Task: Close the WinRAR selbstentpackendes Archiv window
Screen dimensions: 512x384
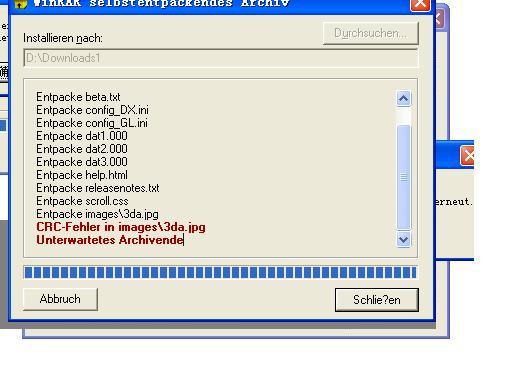Action: pyautogui.click(x=420, y=5)
